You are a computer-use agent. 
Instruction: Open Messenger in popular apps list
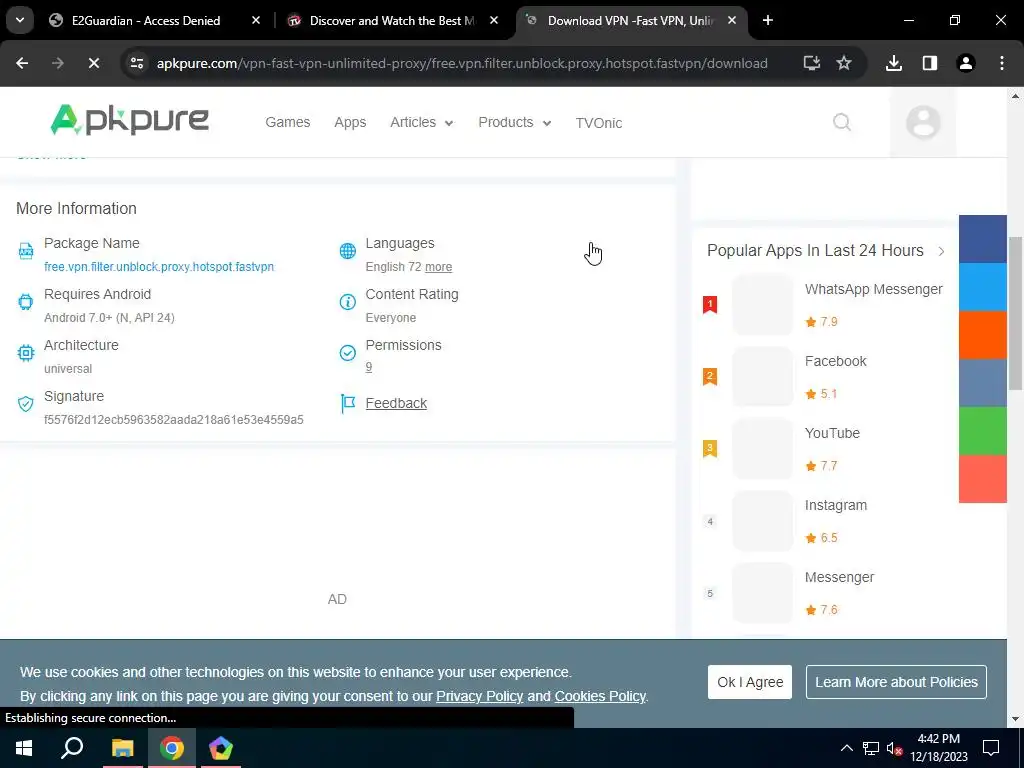click(839, 577)
